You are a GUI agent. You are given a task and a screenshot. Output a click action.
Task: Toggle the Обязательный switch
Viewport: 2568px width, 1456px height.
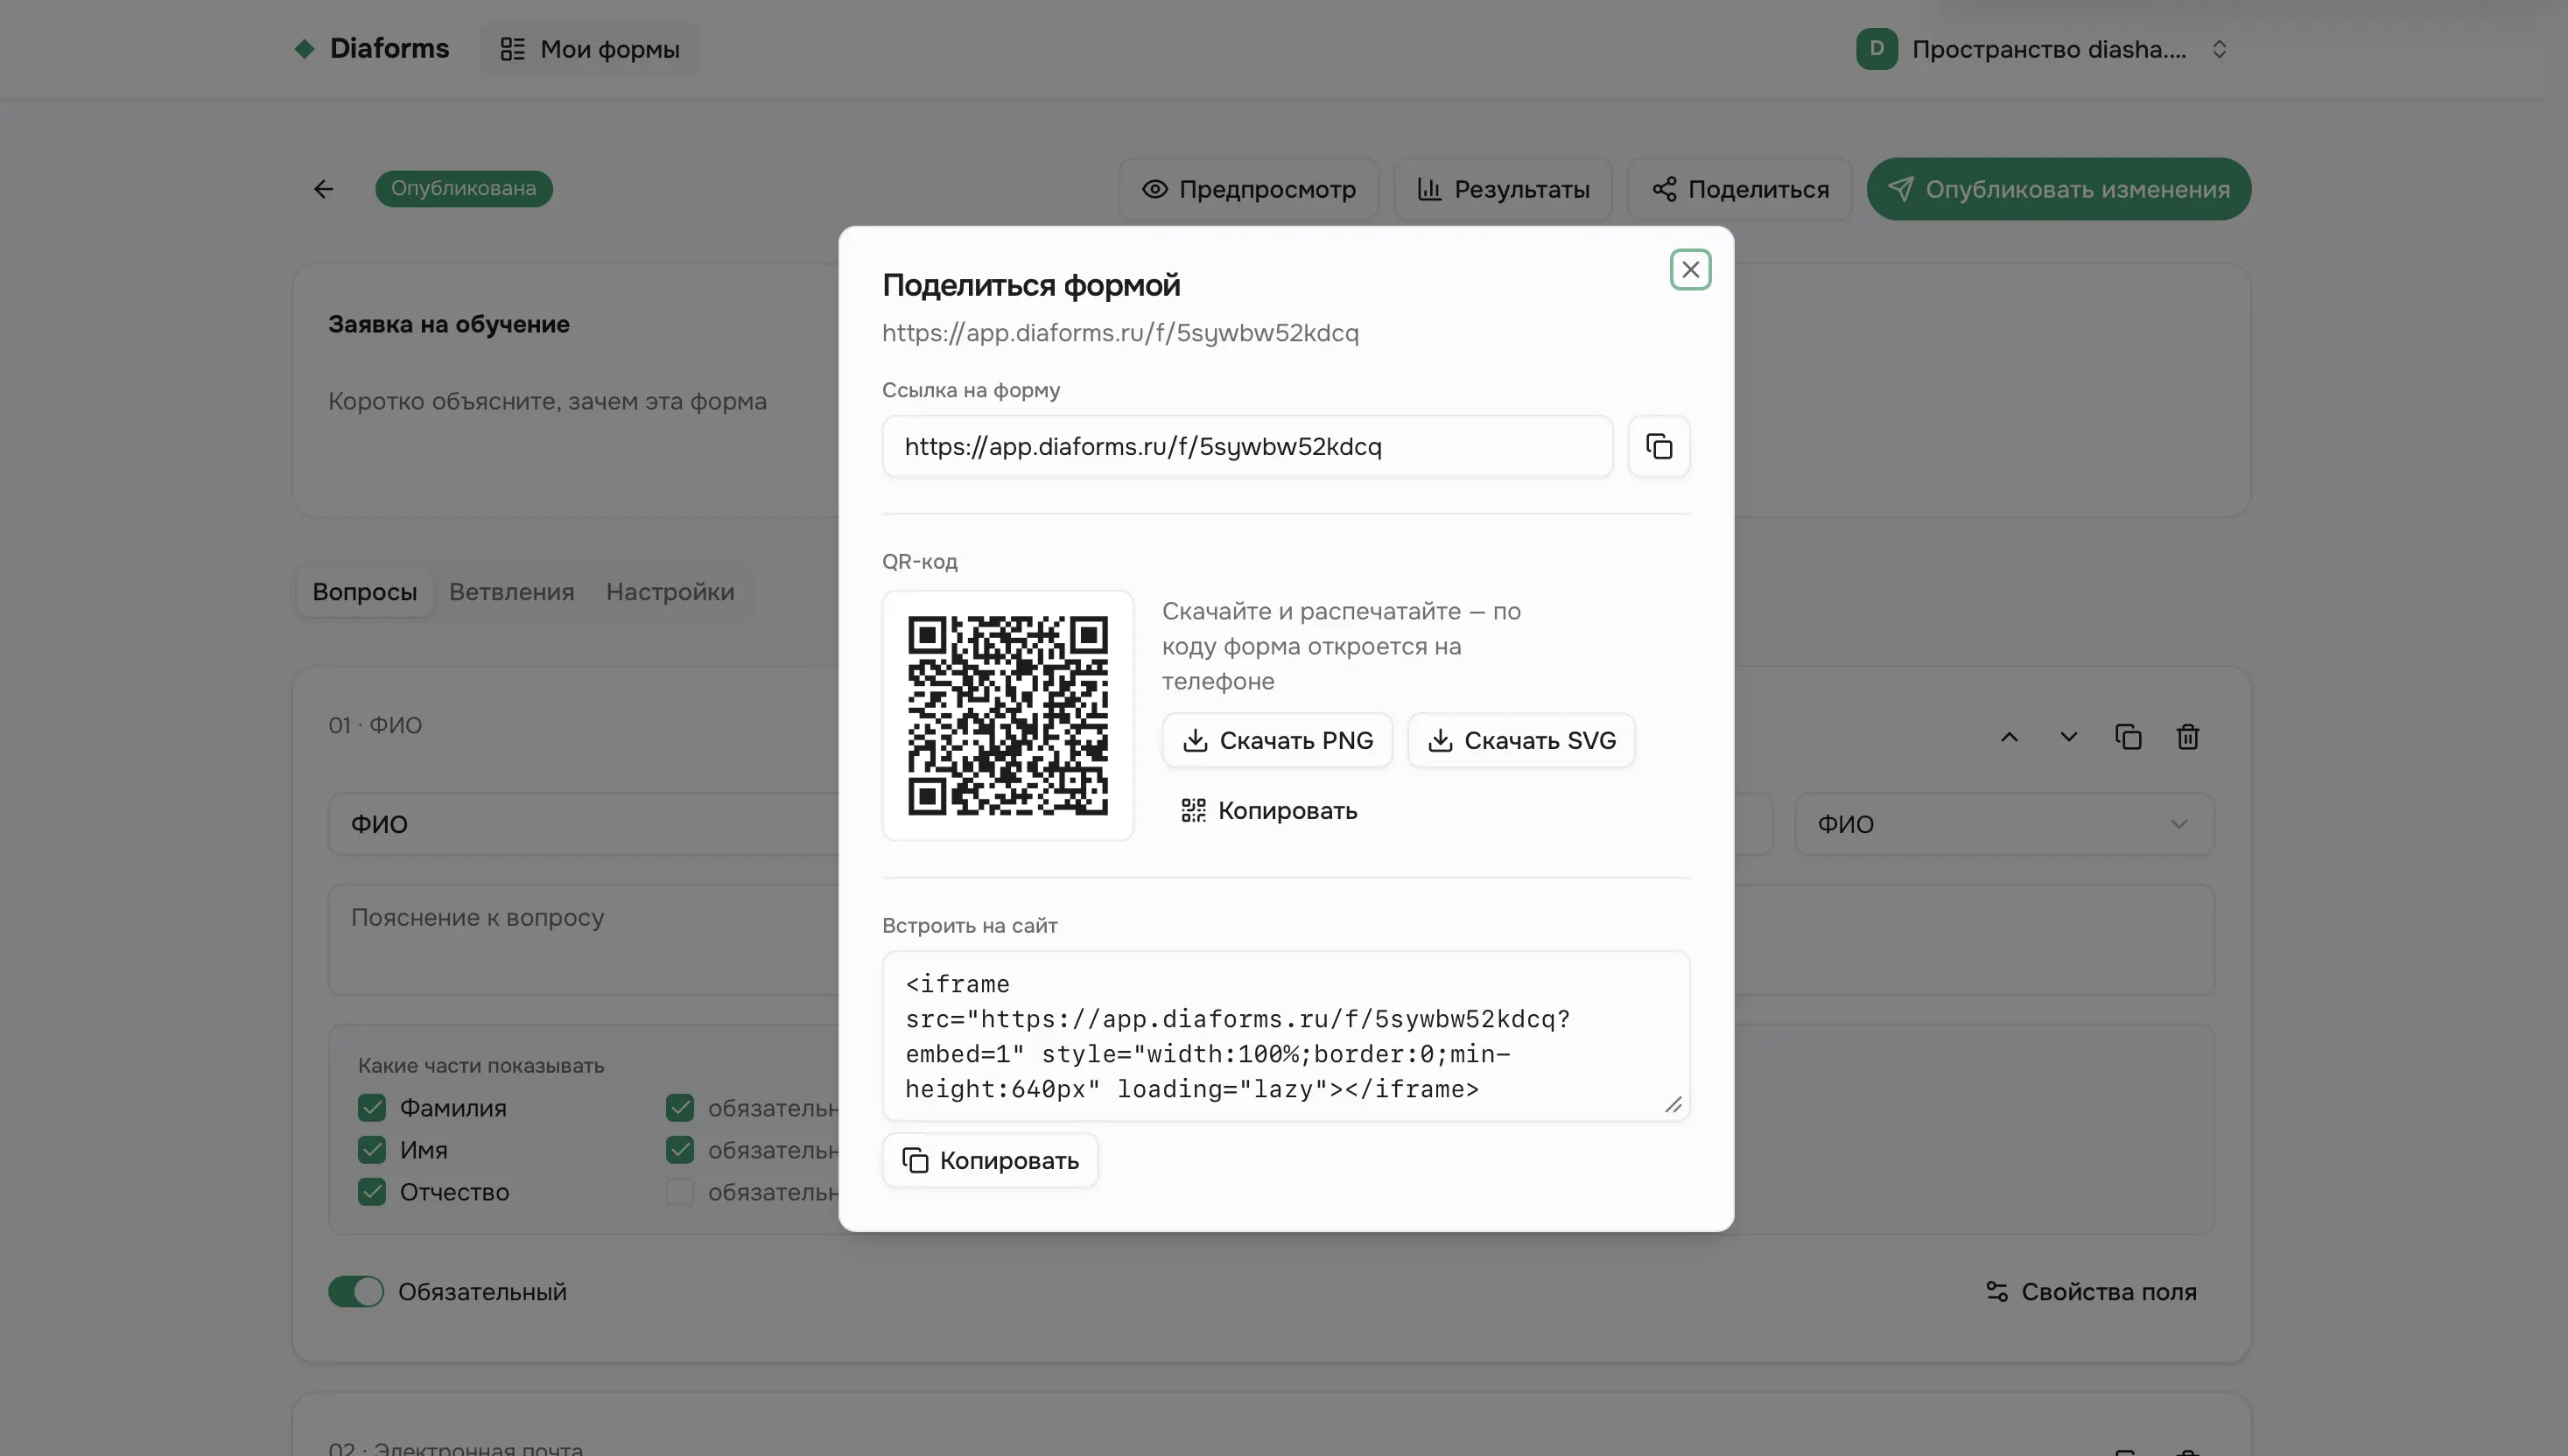pyautogui.click(x=356, y=1292)
